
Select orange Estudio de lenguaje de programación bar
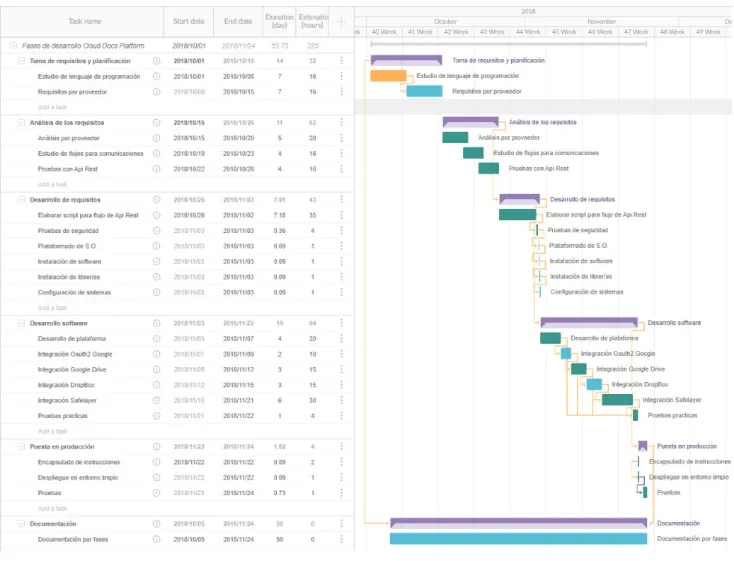(388, 76)
